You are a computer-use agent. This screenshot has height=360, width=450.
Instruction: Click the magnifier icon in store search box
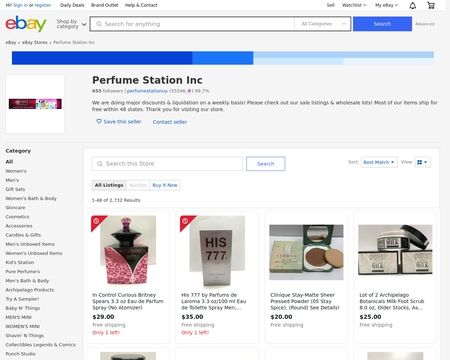[x=100, y=164]
